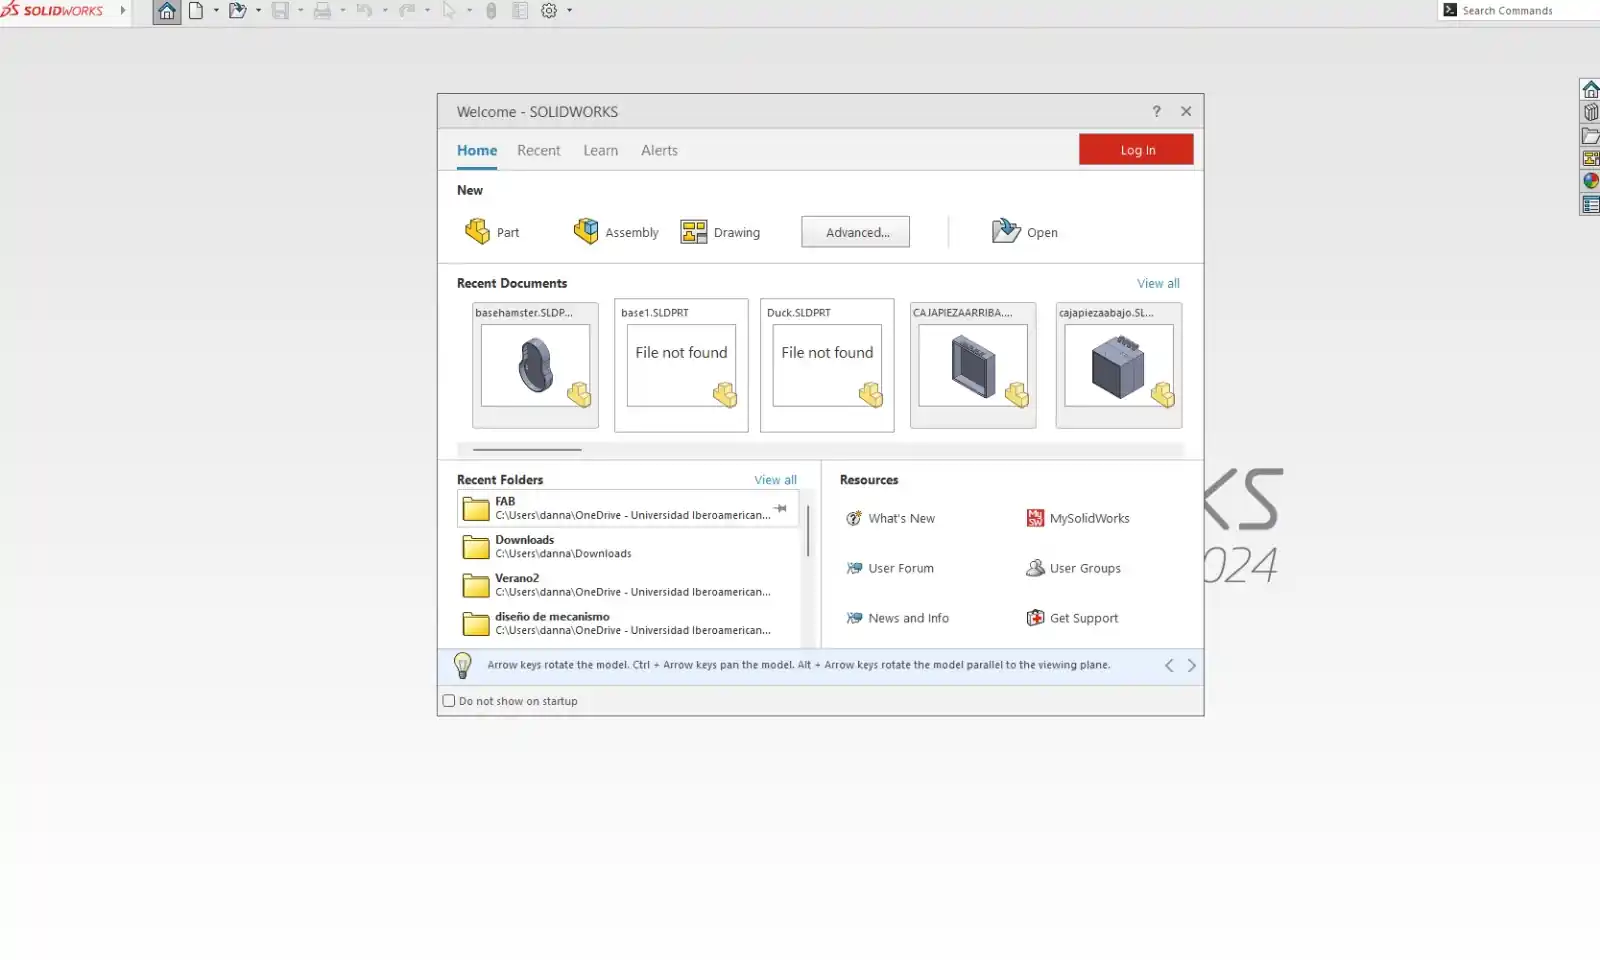Open the basehamster.SLDPRT recent document thumbnail
Viewport: 1600px width, 960px height.
coord(535,365)
